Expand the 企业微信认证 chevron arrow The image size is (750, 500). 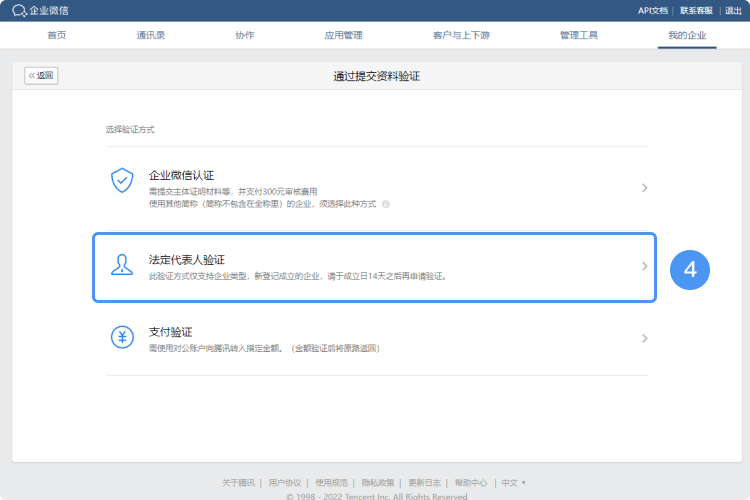pyautogui.click(x=645, y=187)
